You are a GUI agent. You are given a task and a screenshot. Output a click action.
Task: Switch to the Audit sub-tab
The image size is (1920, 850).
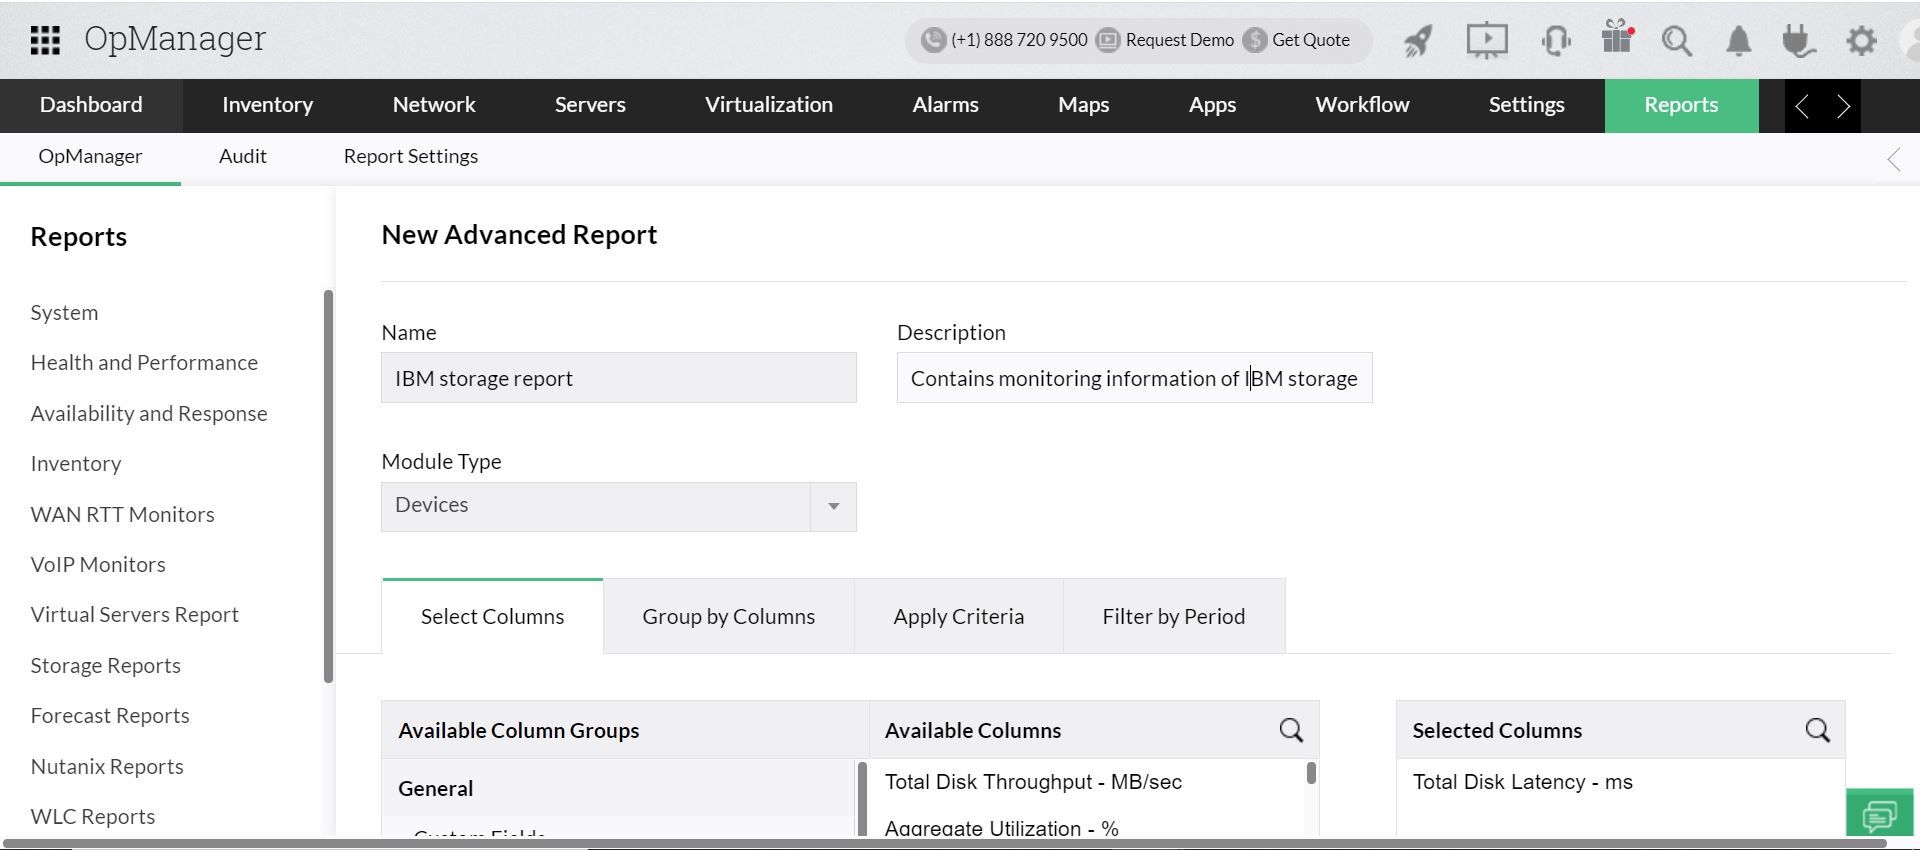[x=243, y=157]
